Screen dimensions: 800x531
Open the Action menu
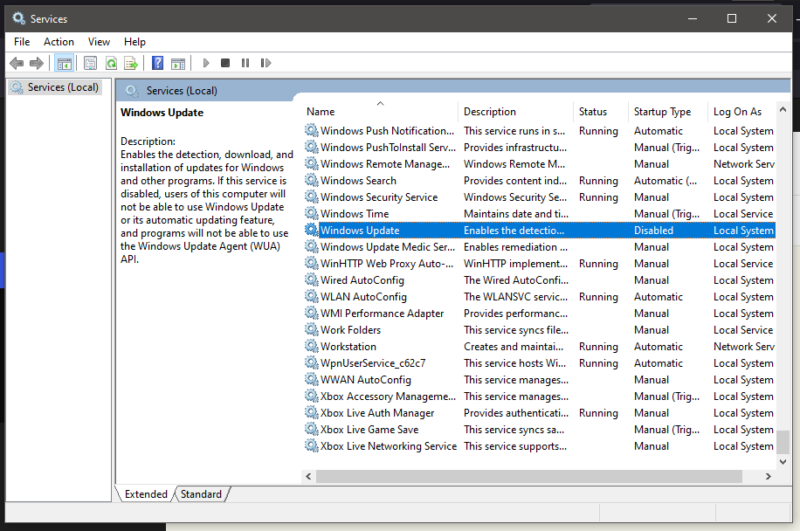(59, 42)
